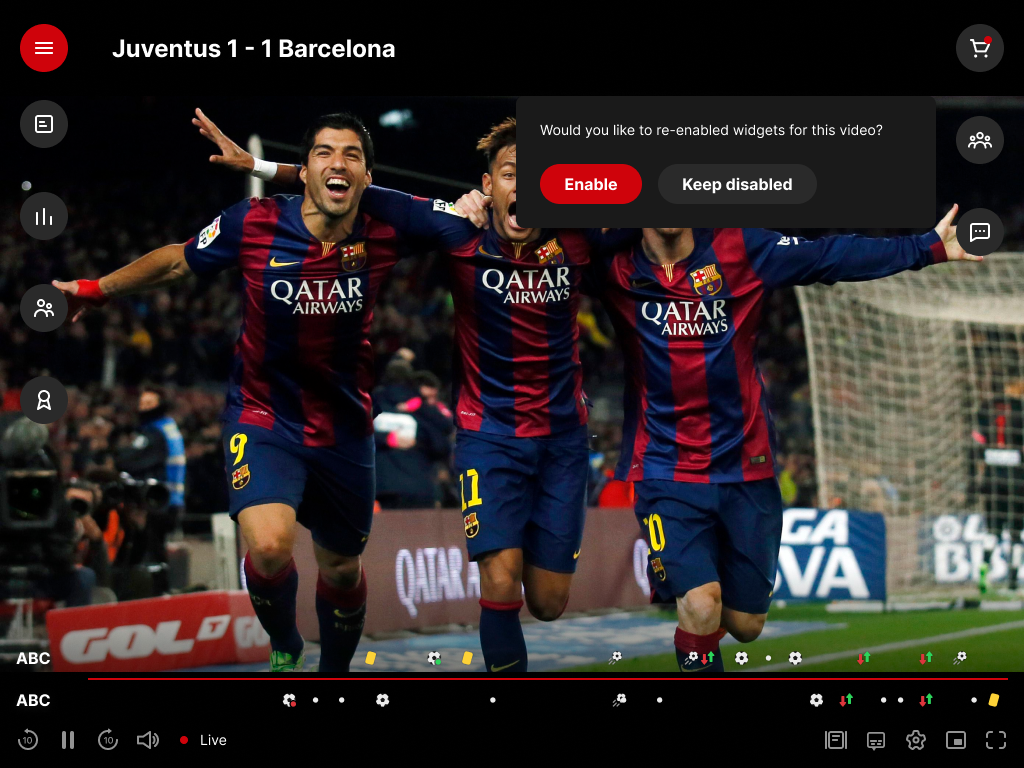The width and height of the screenshot is (1024, 768).
Task: Click ABC label below the progress bar
Action: tap(33, 700)
